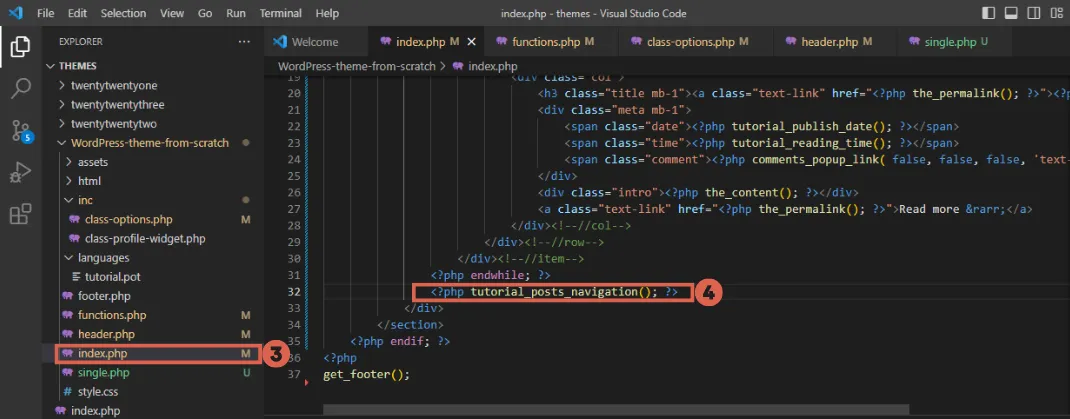Click the horizontal scrollbar under the editor

616,409
